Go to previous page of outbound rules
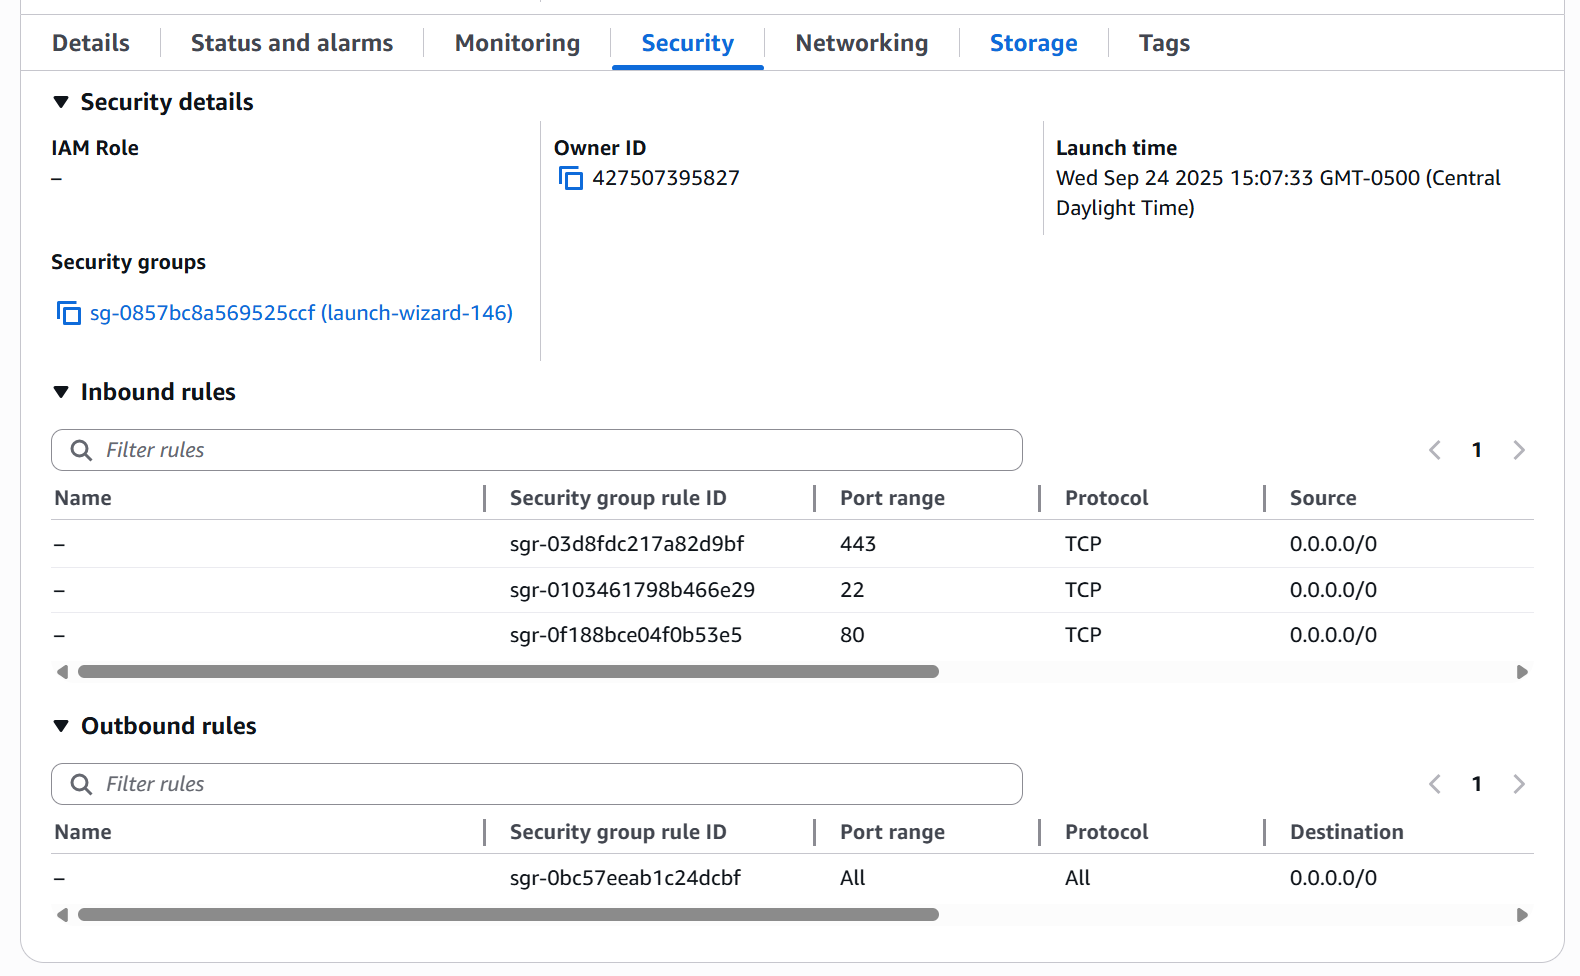Image resolution: width=1580 pixels, height=976 pixels. tap(1435, 785)
